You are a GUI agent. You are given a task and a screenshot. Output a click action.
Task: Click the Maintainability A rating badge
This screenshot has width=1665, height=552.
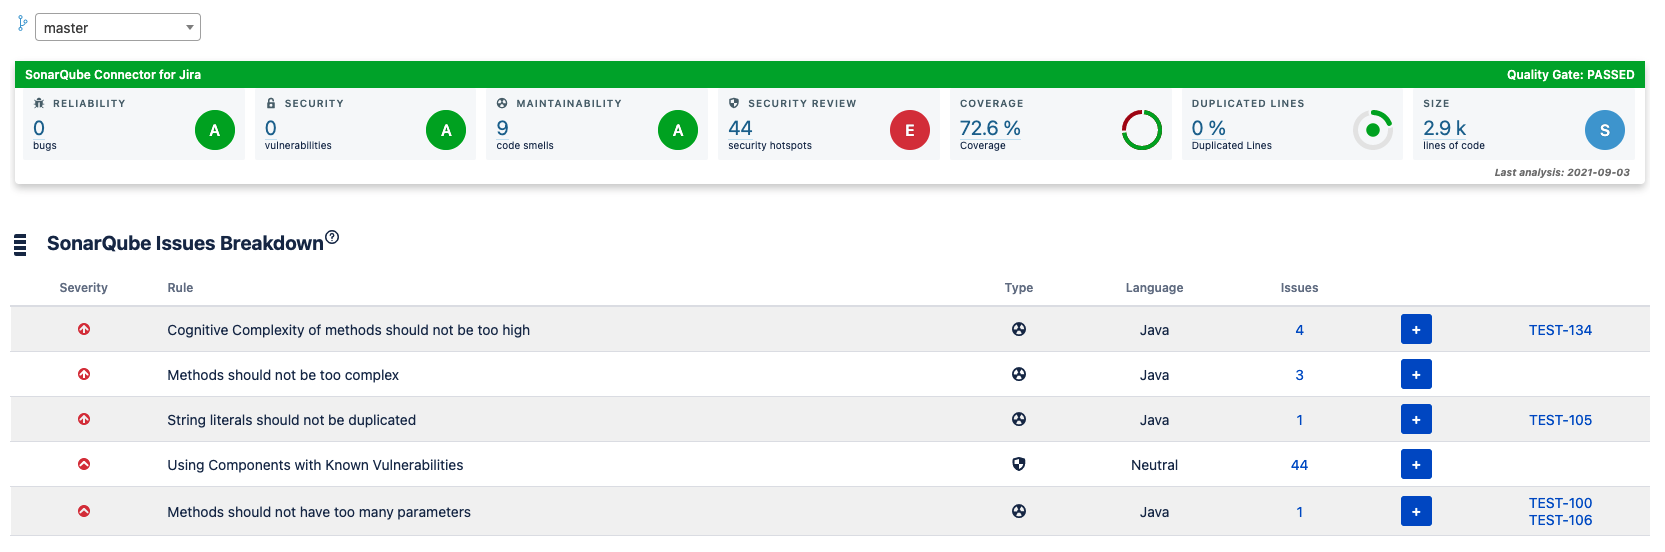point(678,130)
